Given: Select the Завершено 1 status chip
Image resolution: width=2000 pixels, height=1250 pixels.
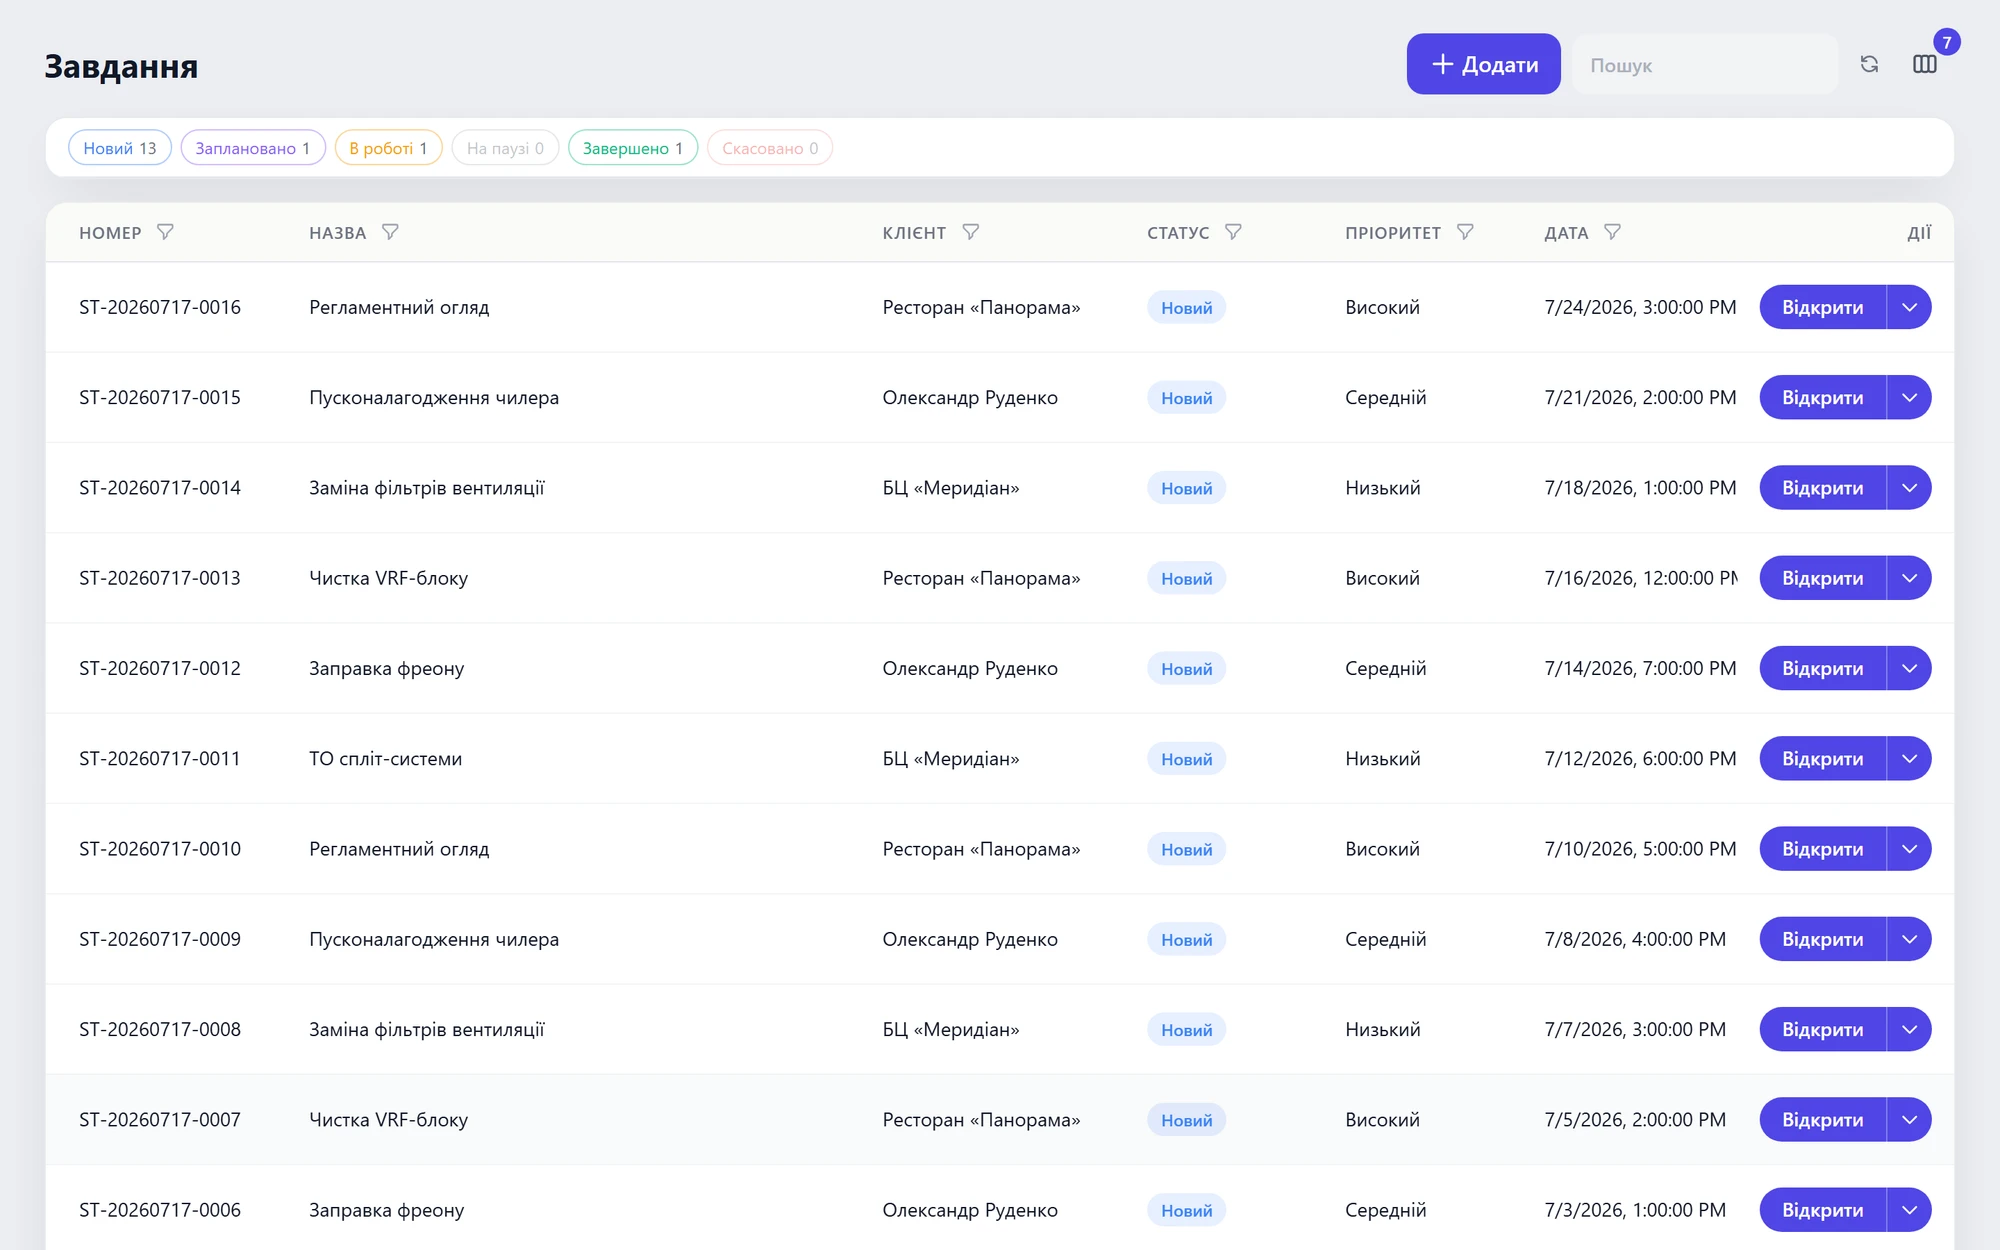Looking at the screenshot, I should 633,148.
